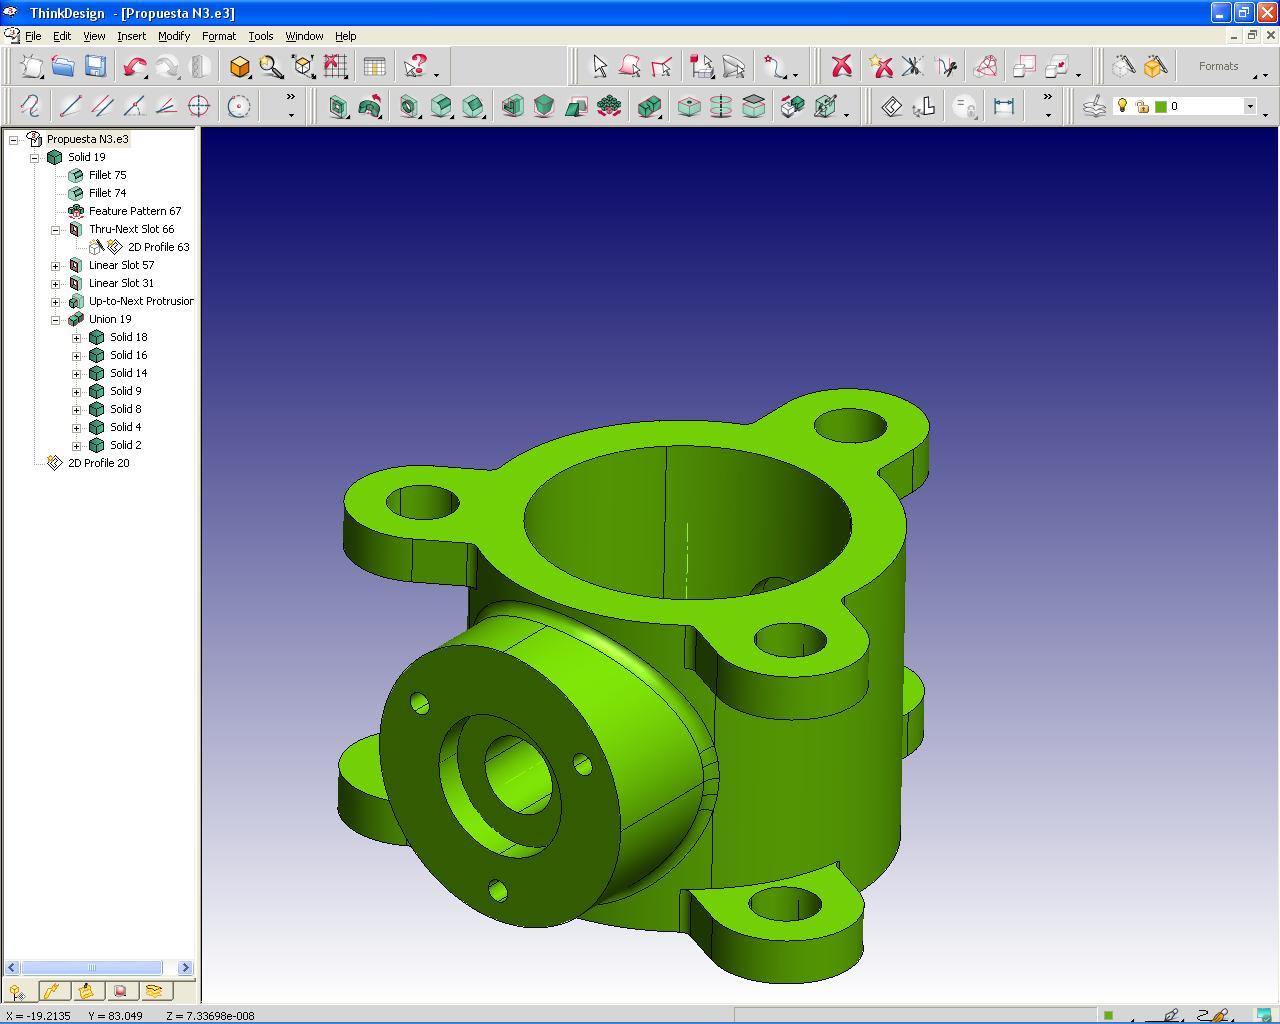Choose the trim scissors tool

click(911, 67)
